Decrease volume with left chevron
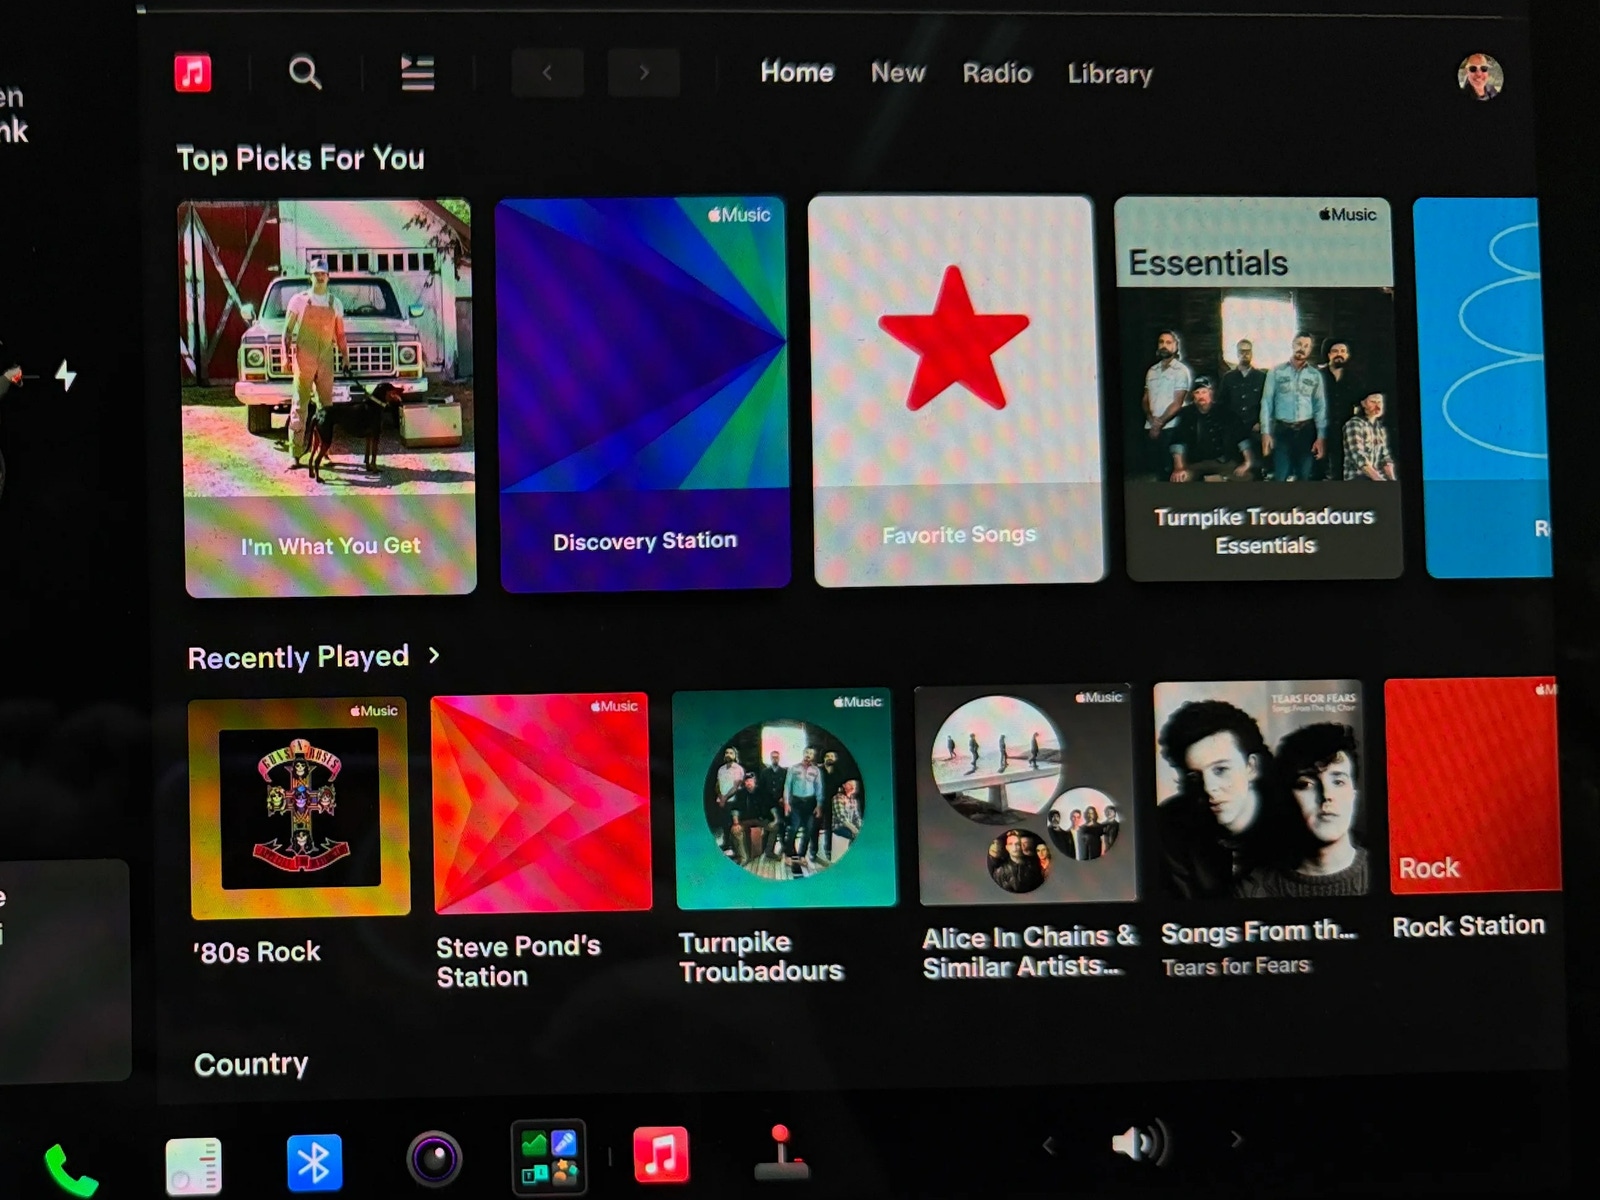The height and width of the screenshot is (1200, 1600). [x=1048, y=1145]
